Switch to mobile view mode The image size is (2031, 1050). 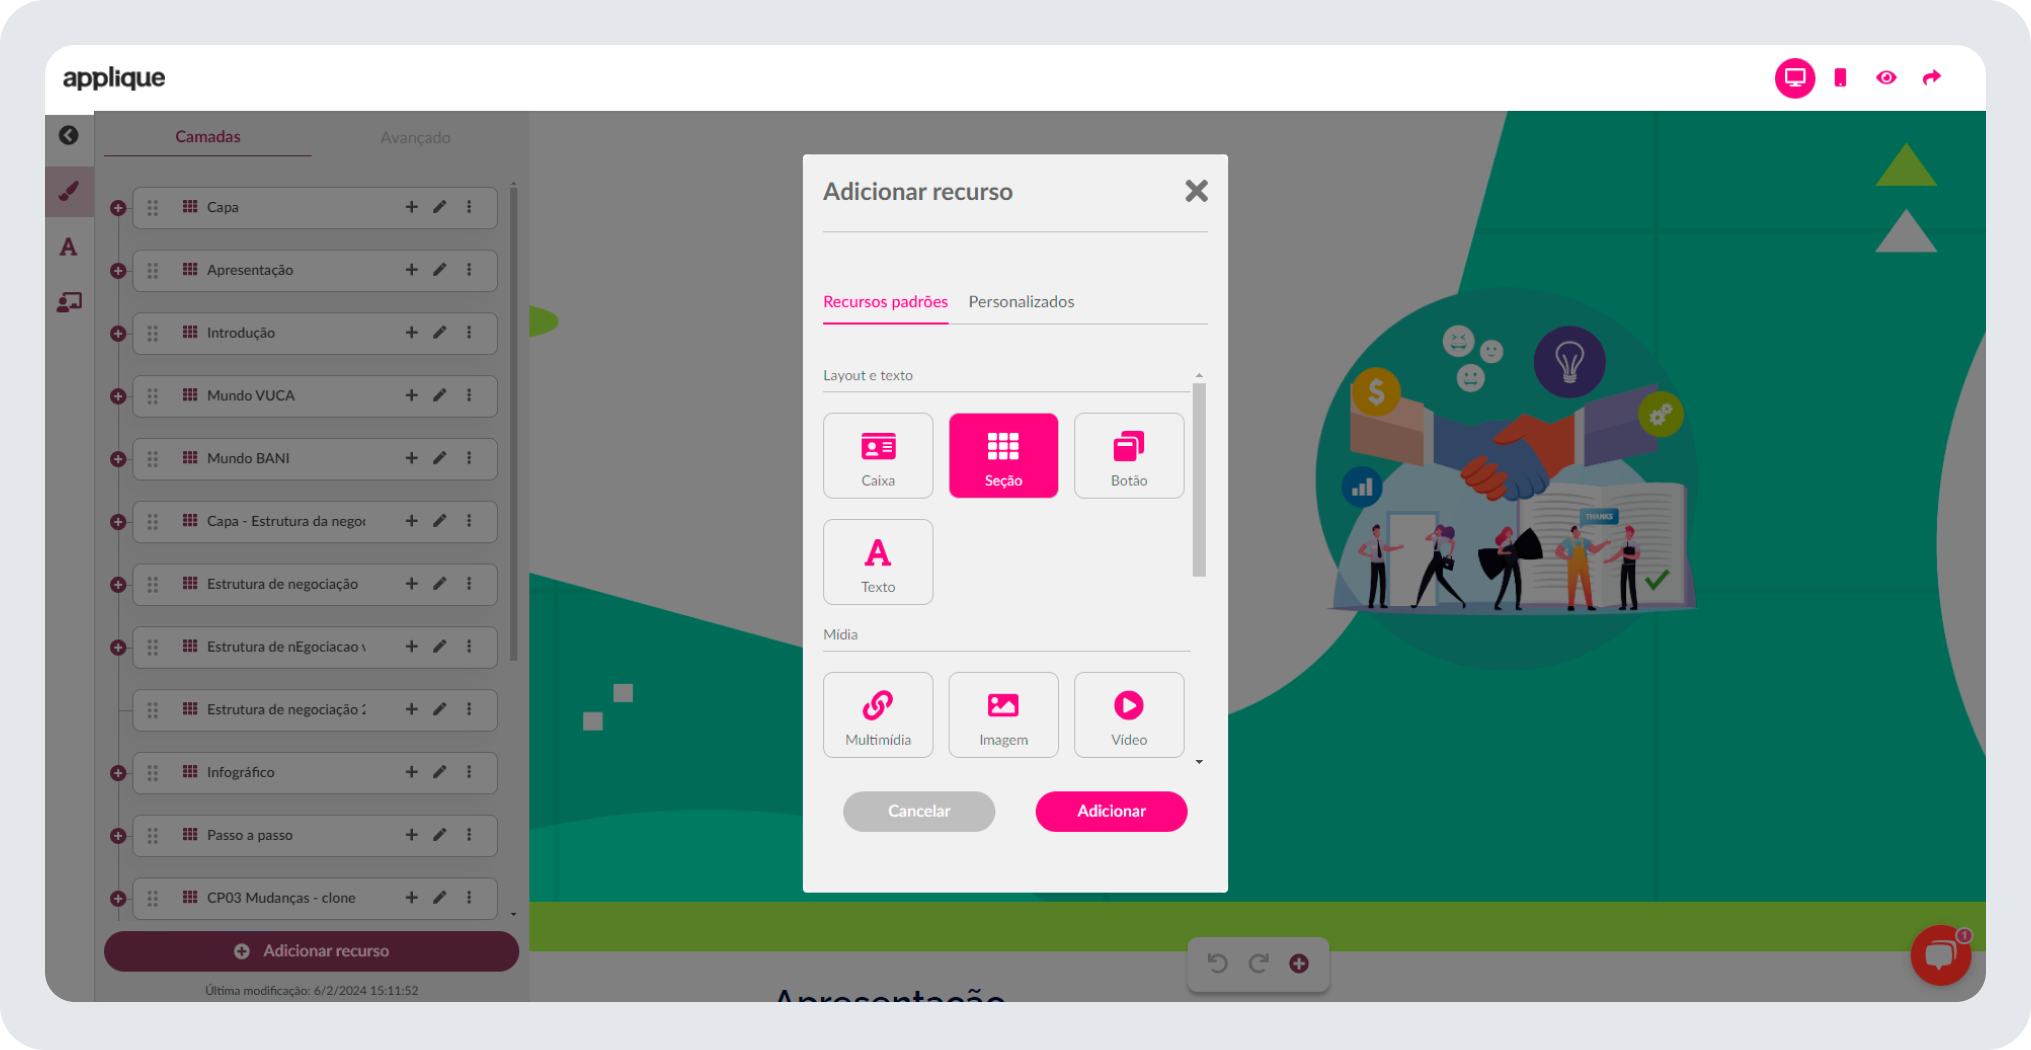[x=1840, y=78]
